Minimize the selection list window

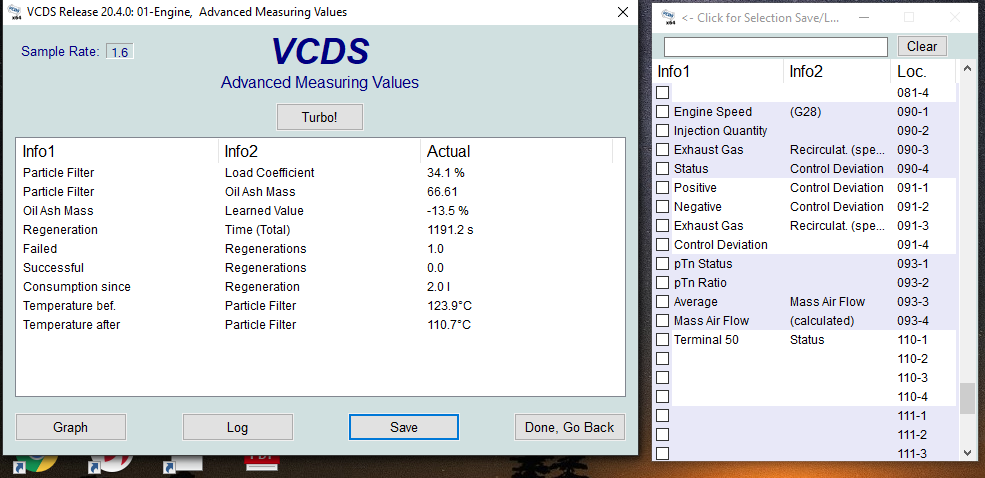click(x=865, y=17)
